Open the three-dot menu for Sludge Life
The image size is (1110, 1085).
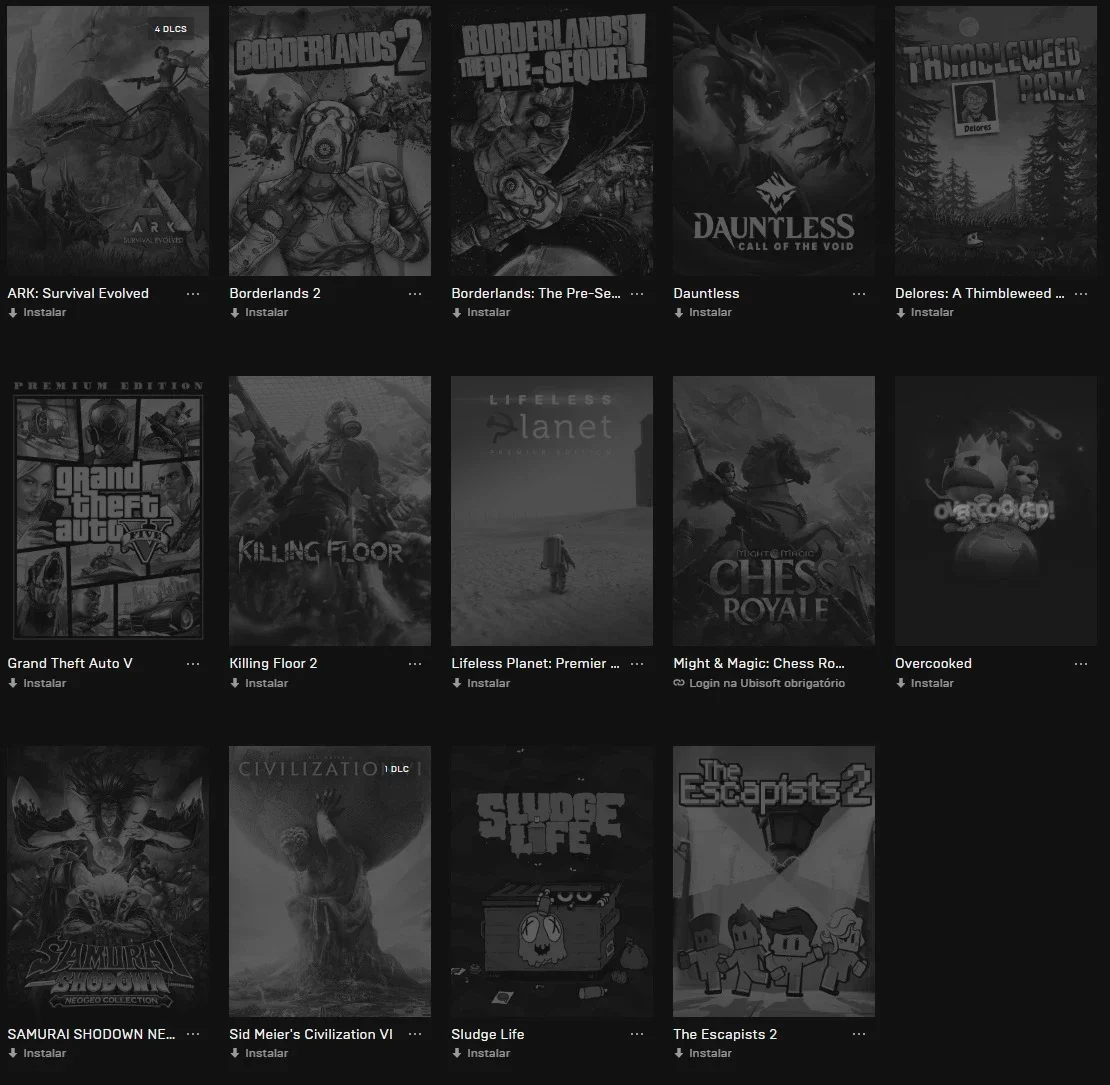637,1034
